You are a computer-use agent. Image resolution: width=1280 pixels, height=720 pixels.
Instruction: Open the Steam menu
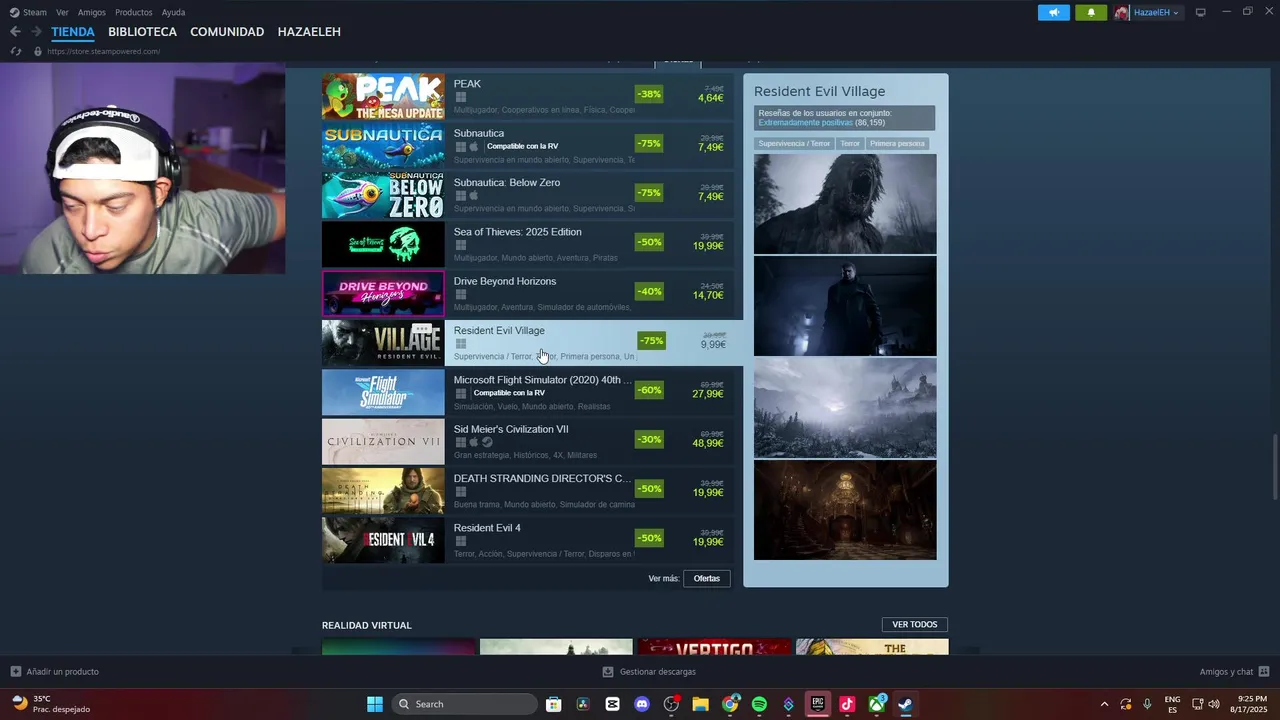[x=28, y=12]
